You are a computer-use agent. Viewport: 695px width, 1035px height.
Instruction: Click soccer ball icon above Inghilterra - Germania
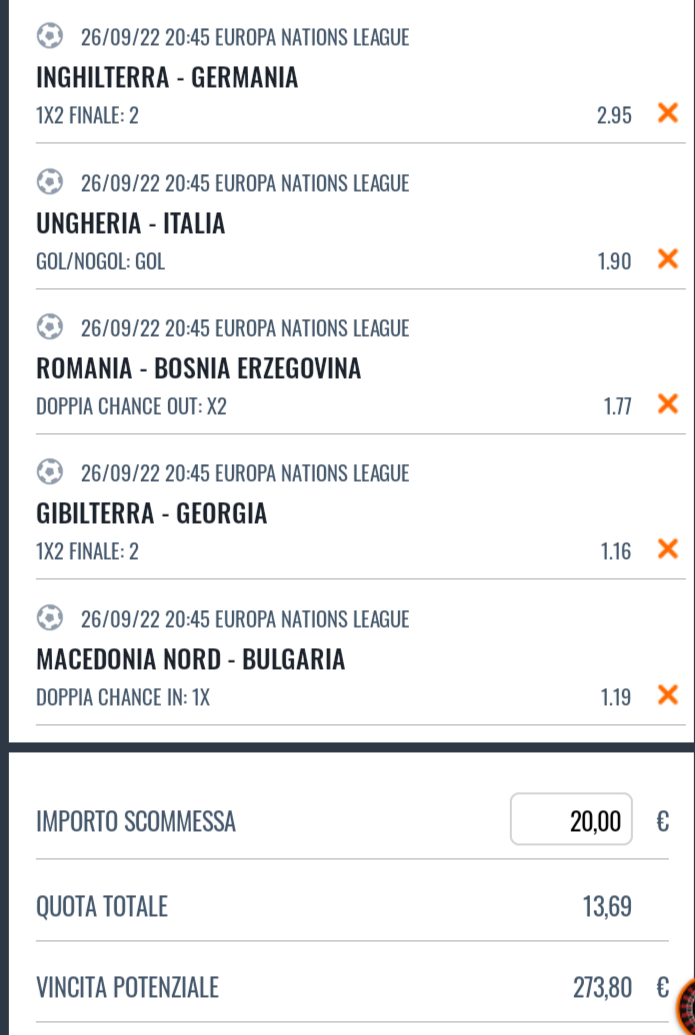tap(48, 37)
